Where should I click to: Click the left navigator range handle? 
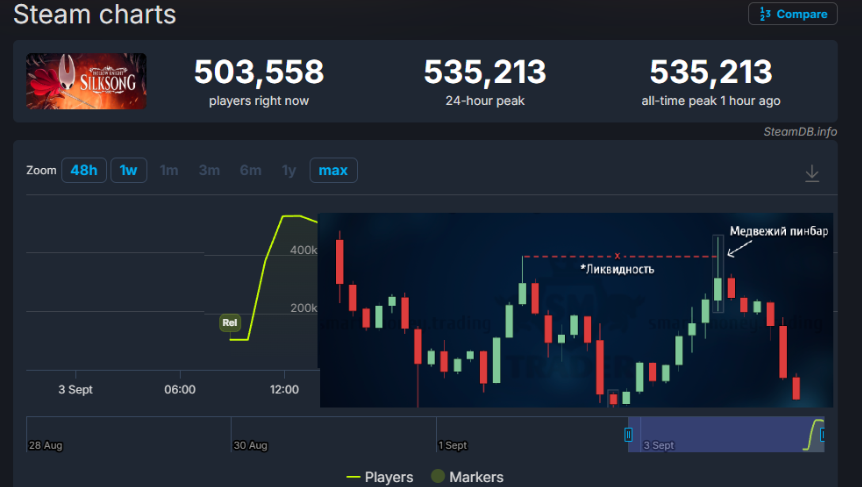628,434
